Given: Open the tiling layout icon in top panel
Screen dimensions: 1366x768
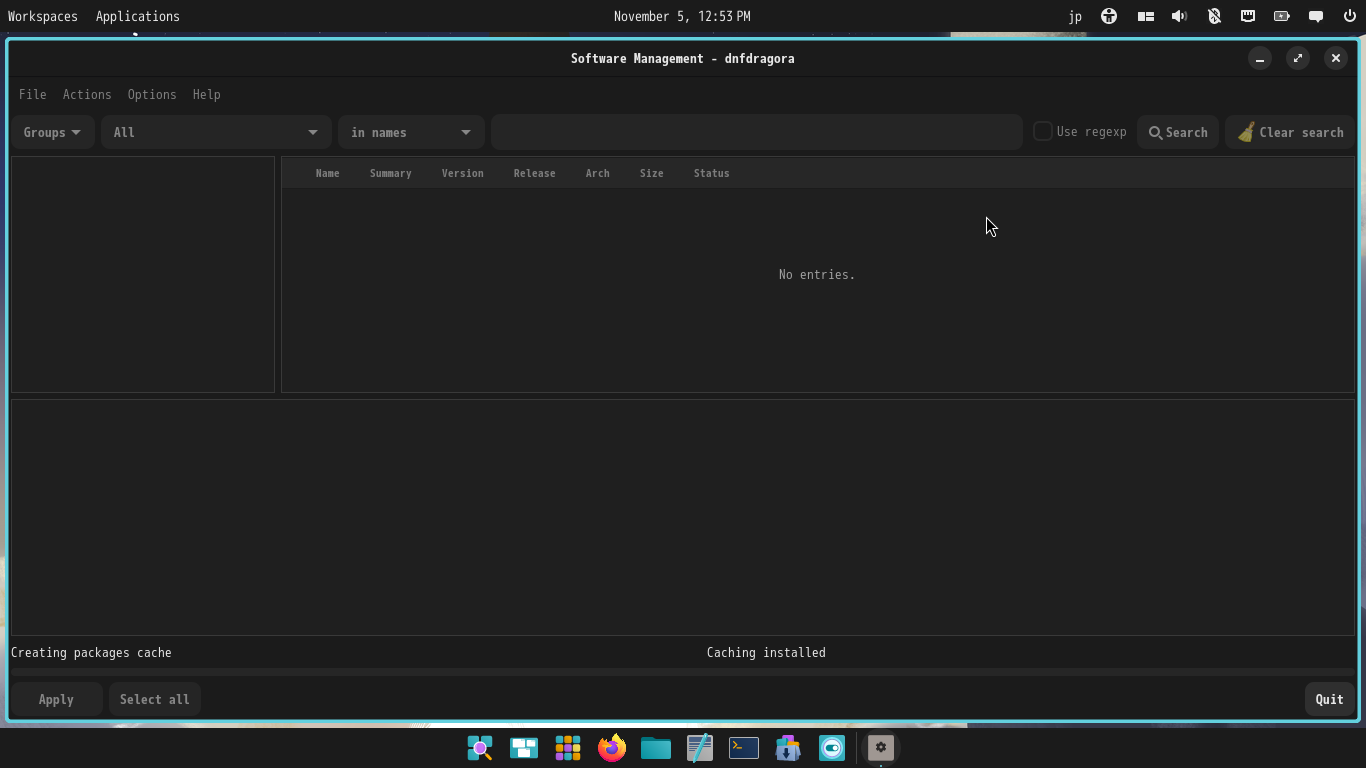Looking at the screenshot, I should [x=1146, y=16].
